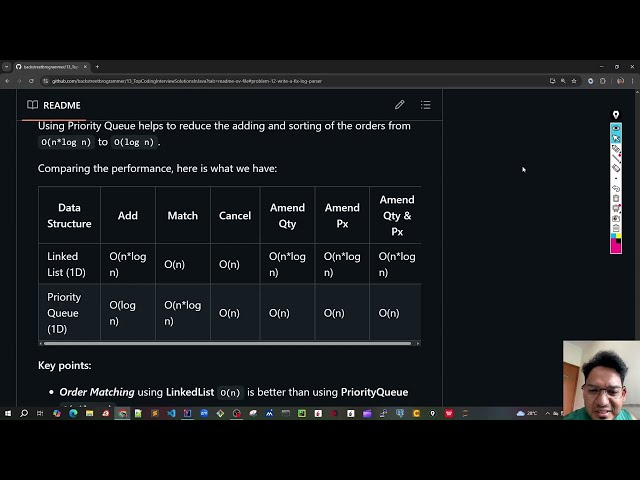Click the zoom magnifier icon in address bar
The image size is (640, 480).
point(563,81)
